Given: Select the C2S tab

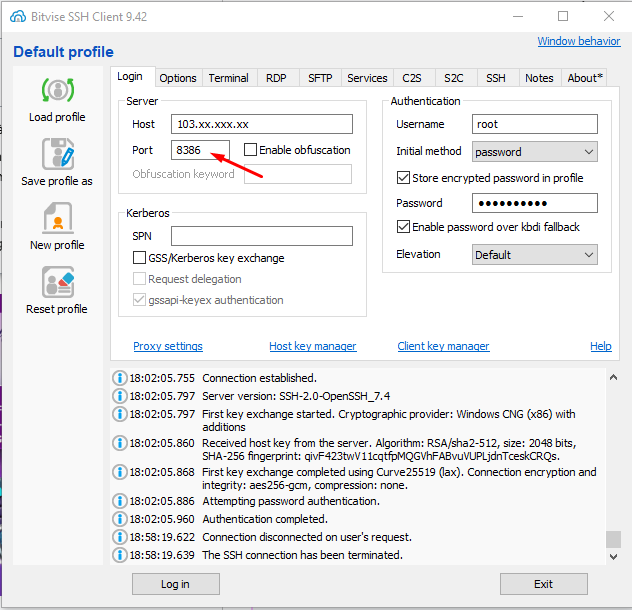Looking at the screenshot, I should 412,78.
